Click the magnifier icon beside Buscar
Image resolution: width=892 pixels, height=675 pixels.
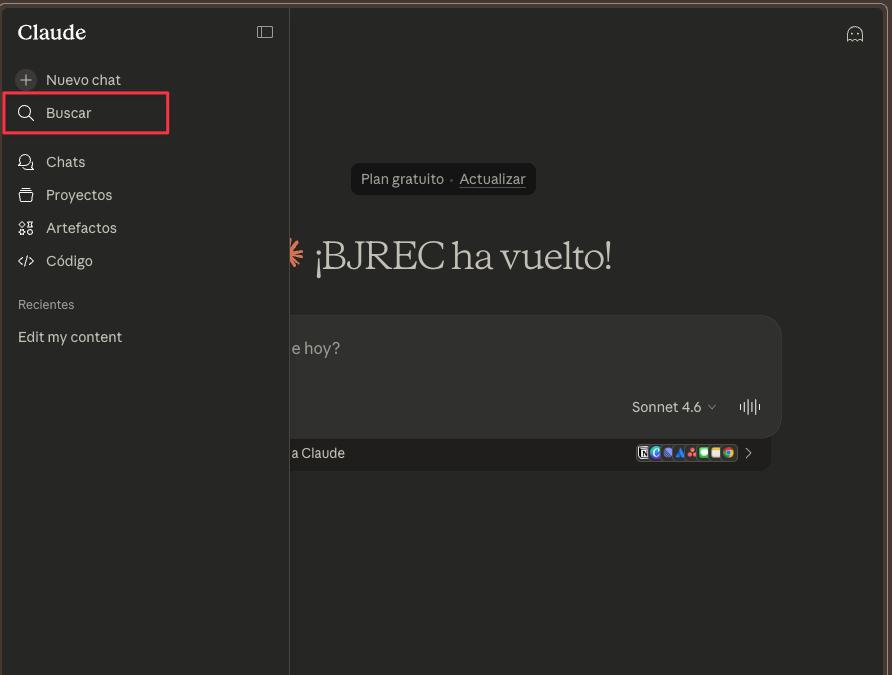pos(26,113)
